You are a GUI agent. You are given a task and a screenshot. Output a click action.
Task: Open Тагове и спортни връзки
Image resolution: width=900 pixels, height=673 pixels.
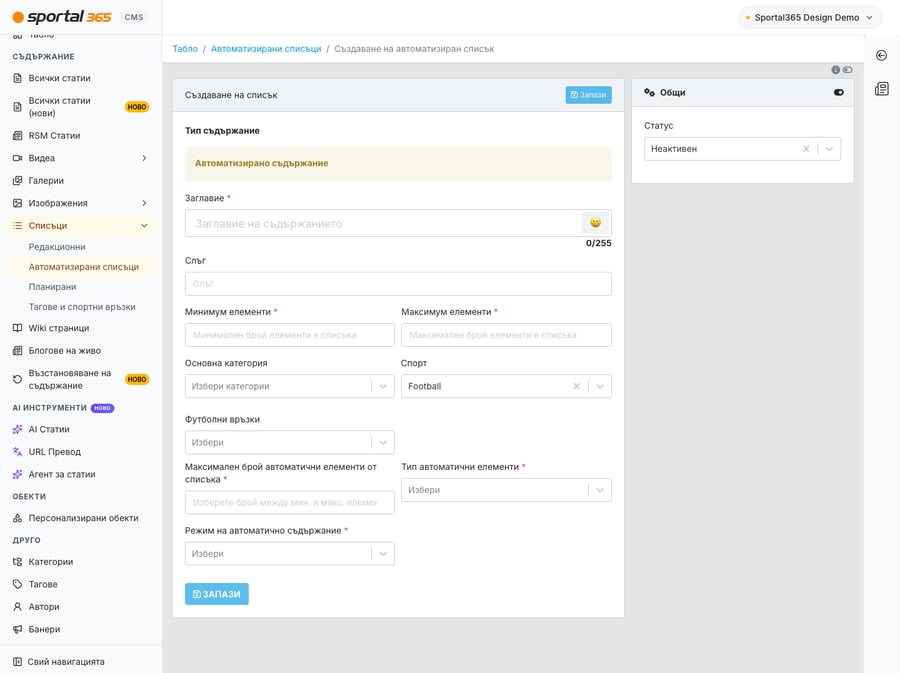[x=82, y=307]
